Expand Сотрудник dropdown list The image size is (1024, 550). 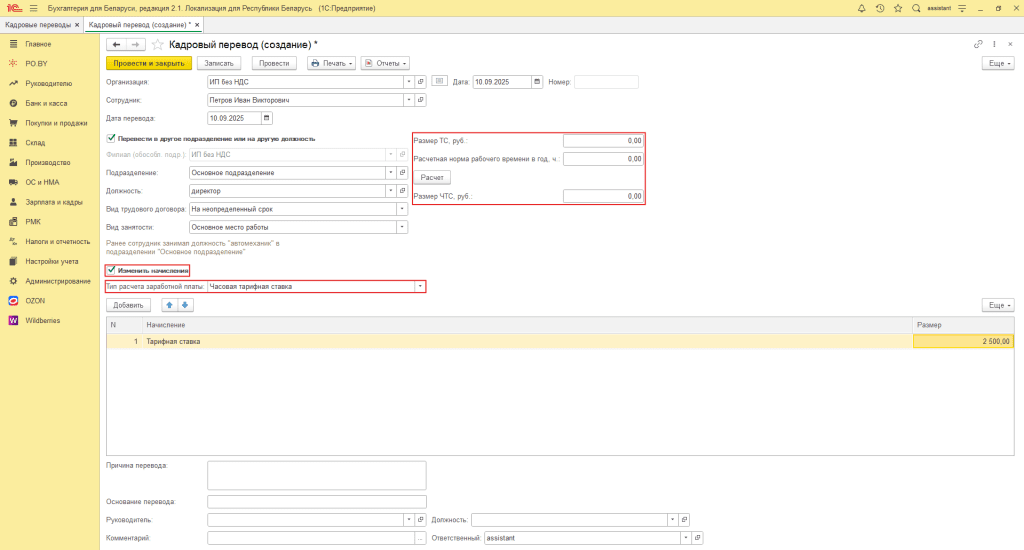click(409, 100)
